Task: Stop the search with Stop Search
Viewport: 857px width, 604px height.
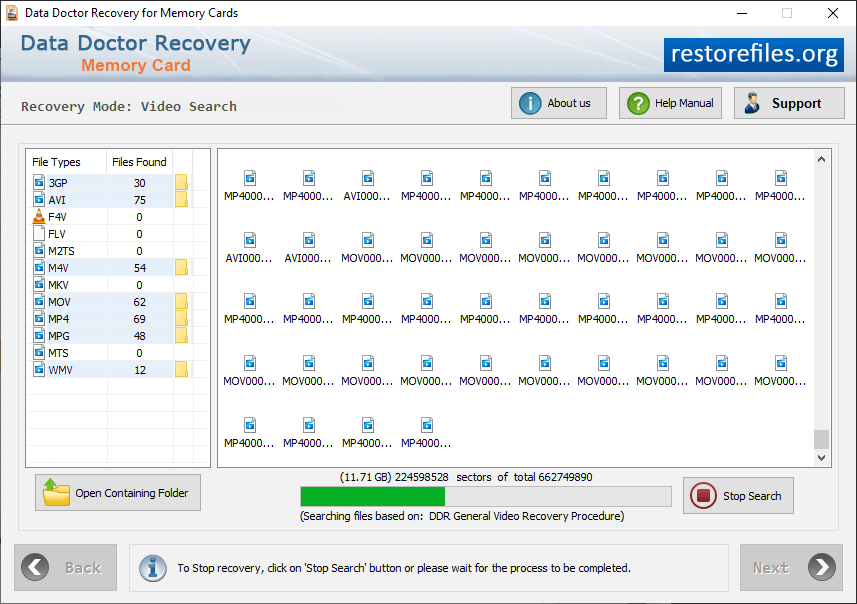Action: tap(738, 496)
